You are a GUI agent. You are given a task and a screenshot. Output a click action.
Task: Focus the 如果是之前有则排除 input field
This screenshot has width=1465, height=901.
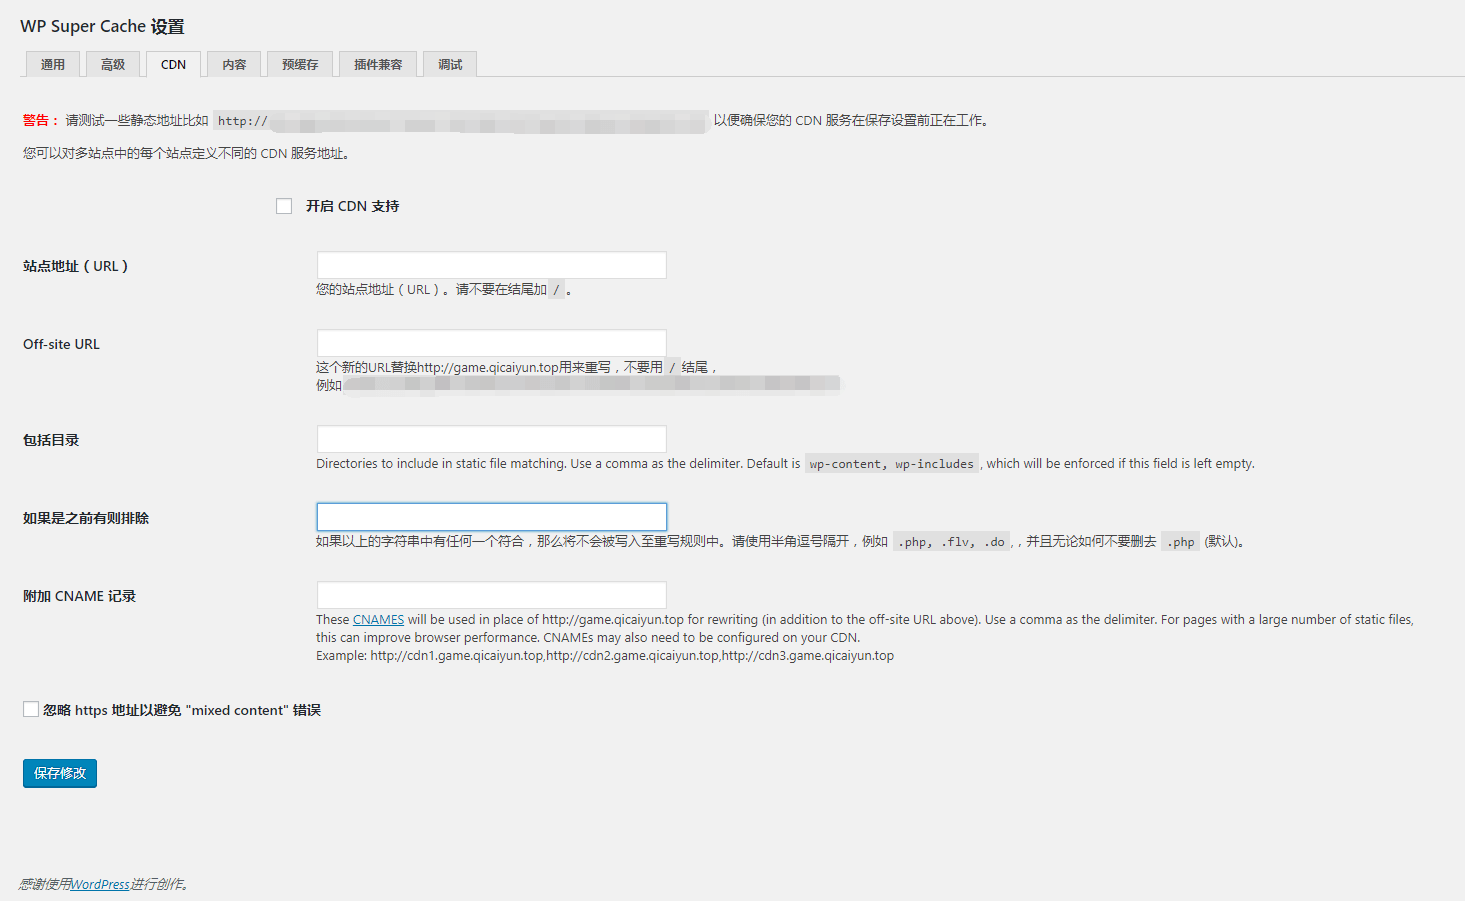491,517
